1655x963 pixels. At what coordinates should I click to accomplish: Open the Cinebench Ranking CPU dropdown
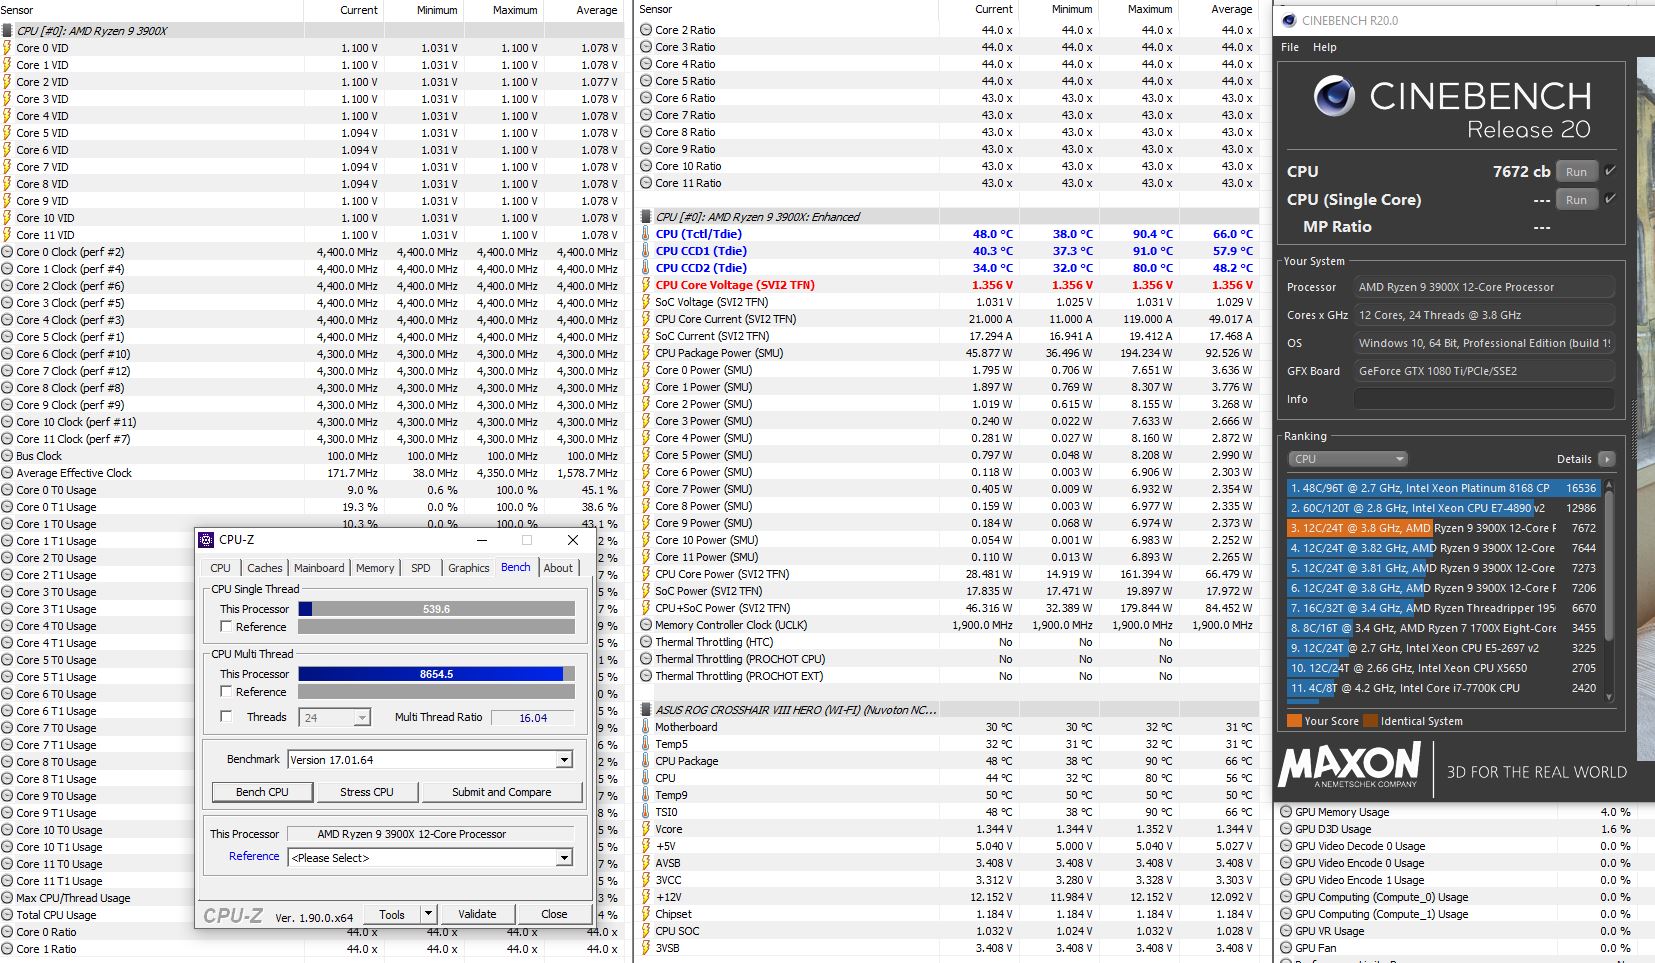(1348, 459)
